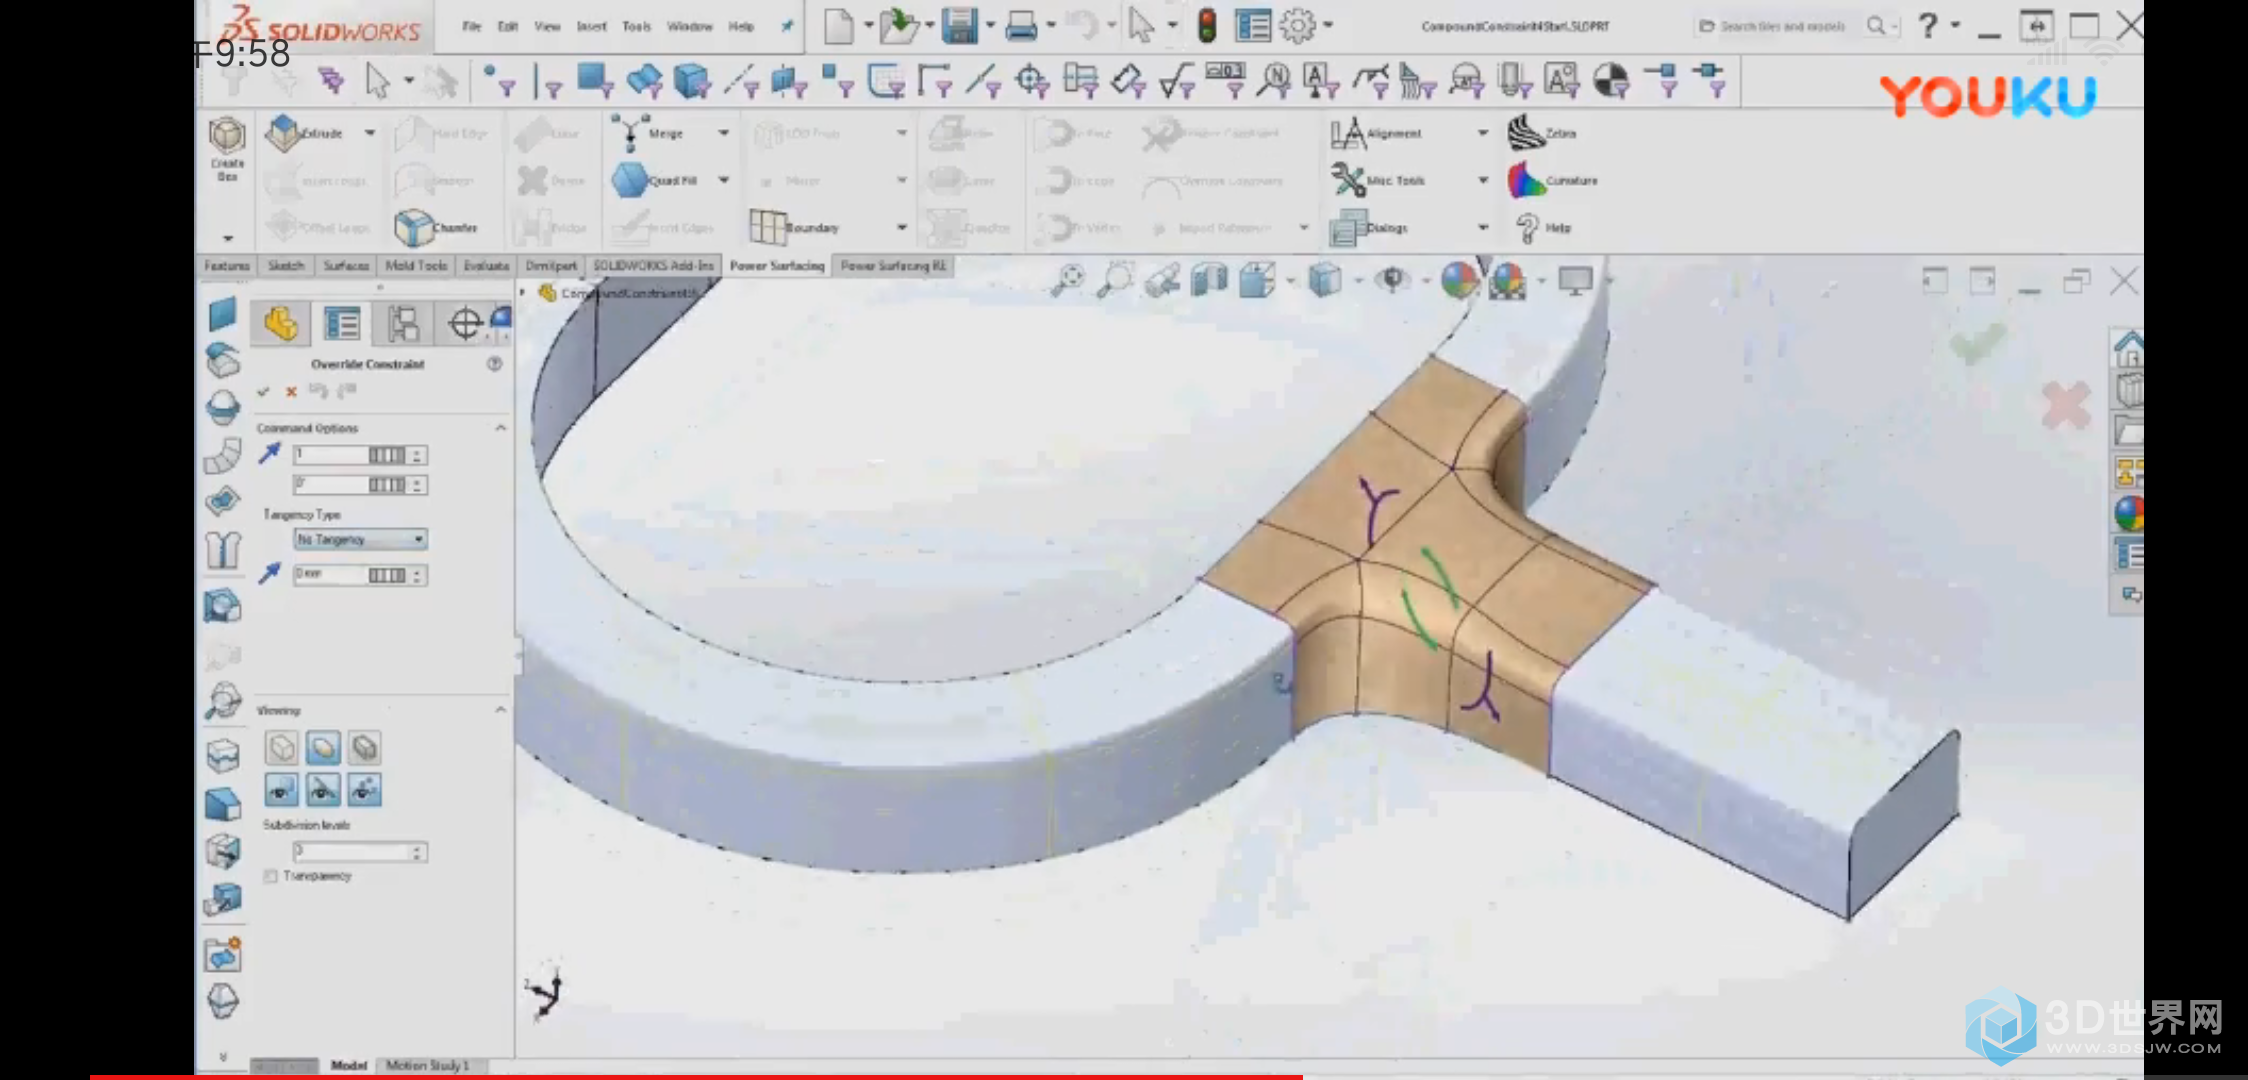Open Misc Tools
This screenshot has height=1080, width=2248.
pos(1378,180)
